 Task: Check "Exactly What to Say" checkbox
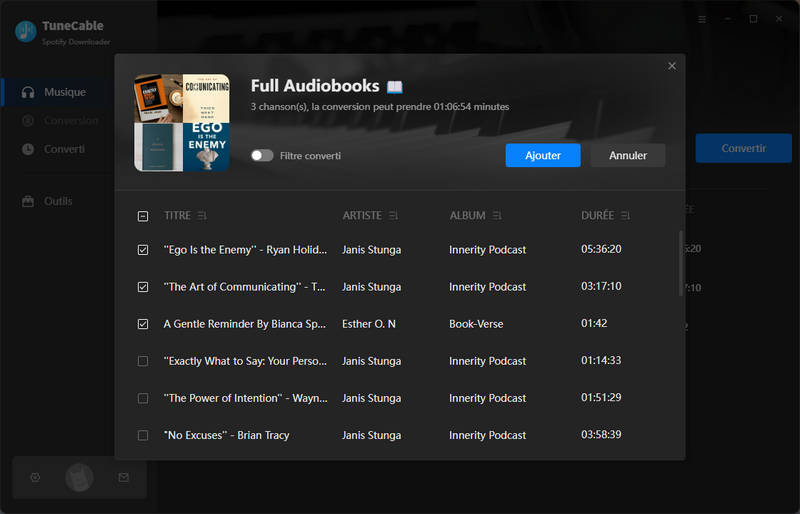coord(143,361)
